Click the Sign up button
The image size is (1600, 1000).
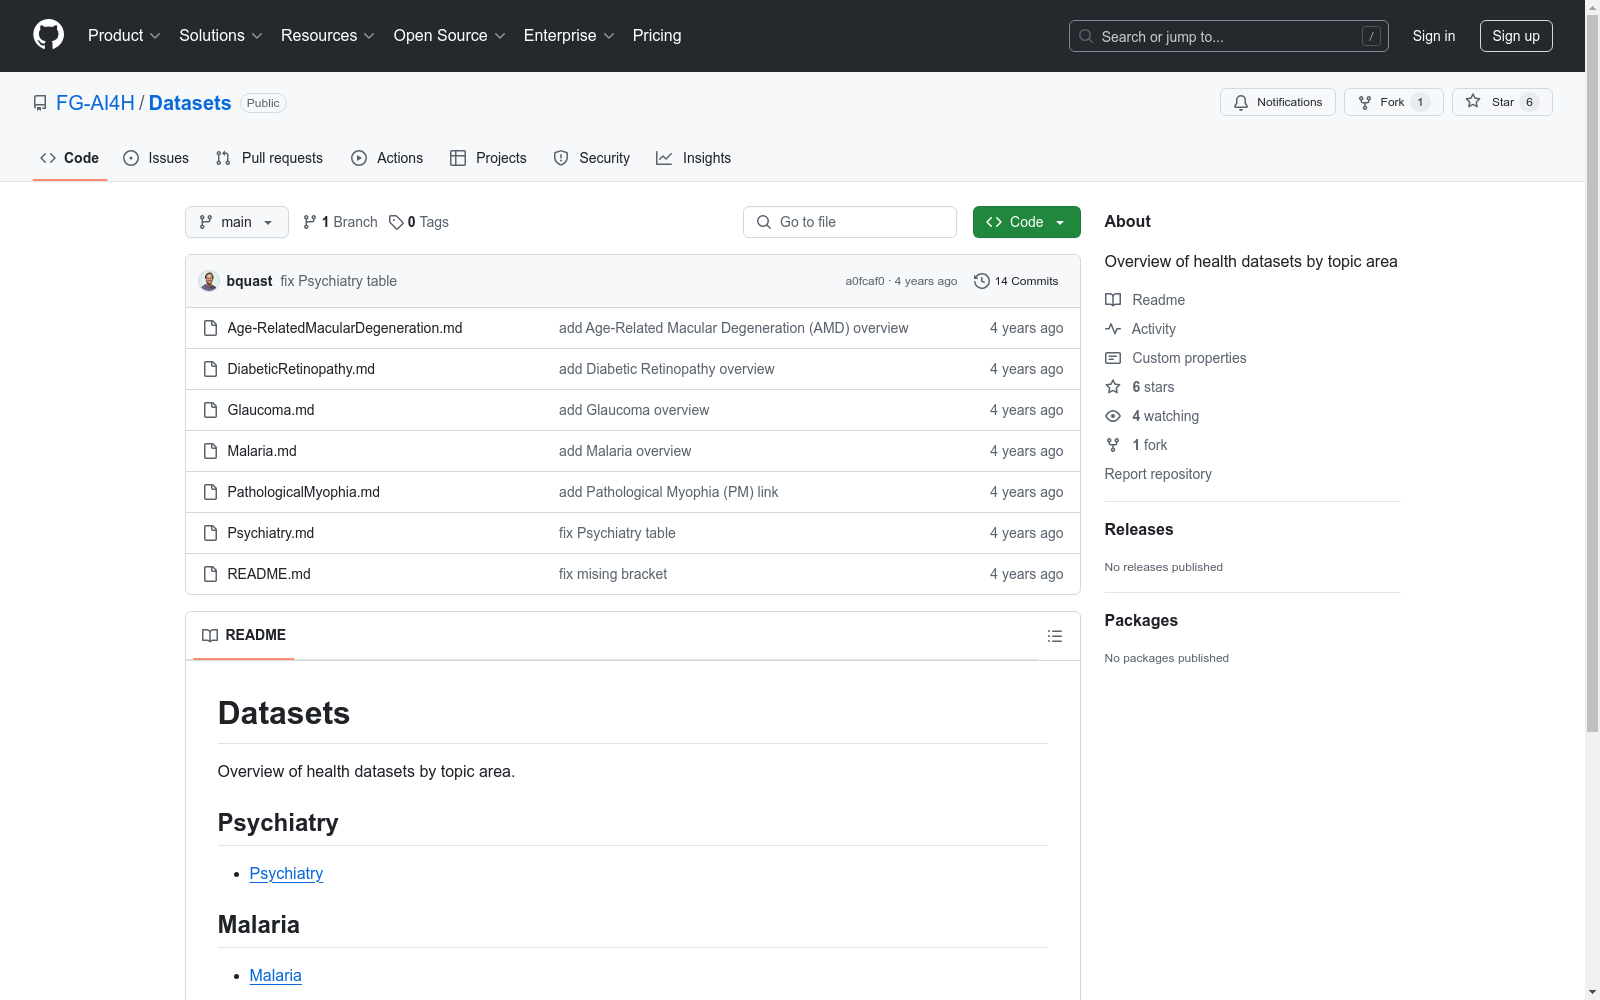1516,36
